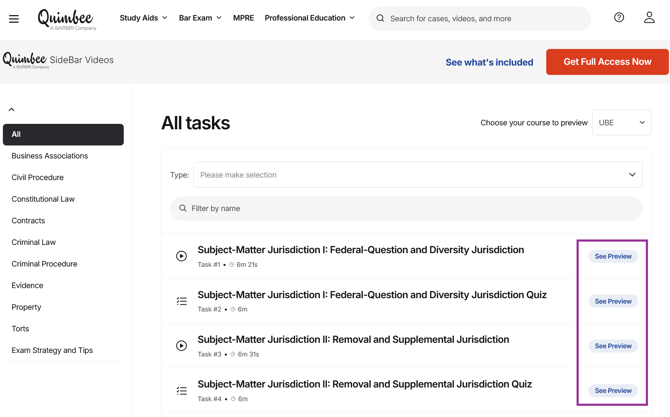Open the UBE course preview dropdown
The width and height of the screenshot is (670, 417).
pos(621,123)
